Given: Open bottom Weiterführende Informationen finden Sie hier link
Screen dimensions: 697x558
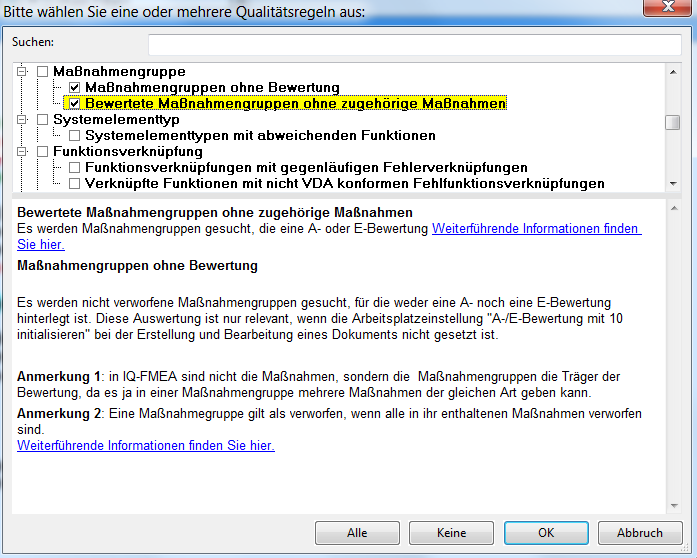Looking at the screenshot, I should click(146, 446).
